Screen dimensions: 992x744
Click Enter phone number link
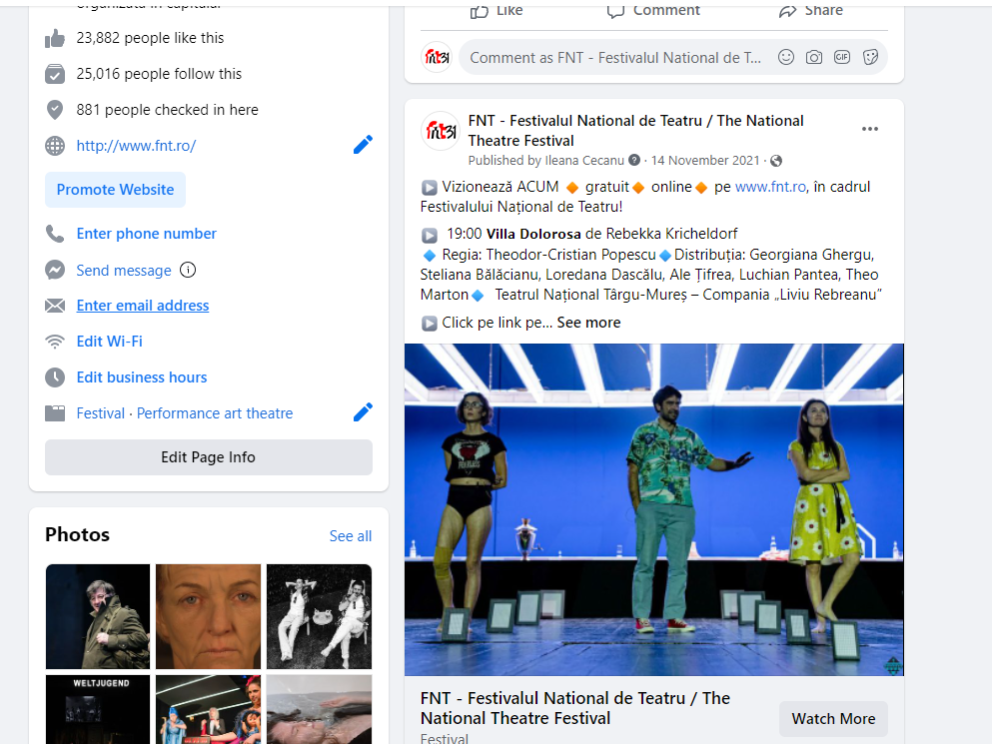tap(146, 233)
